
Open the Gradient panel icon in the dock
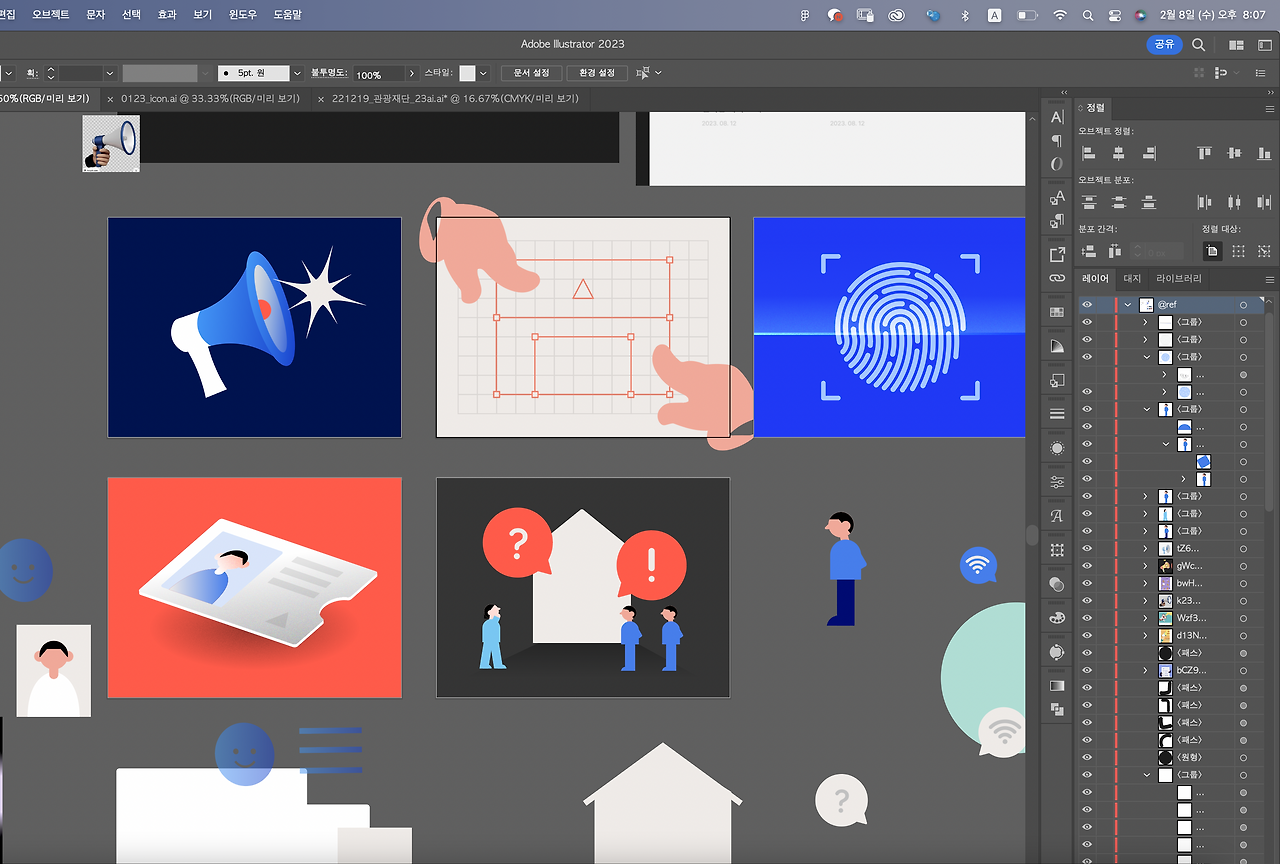(x=1057, y=686)
